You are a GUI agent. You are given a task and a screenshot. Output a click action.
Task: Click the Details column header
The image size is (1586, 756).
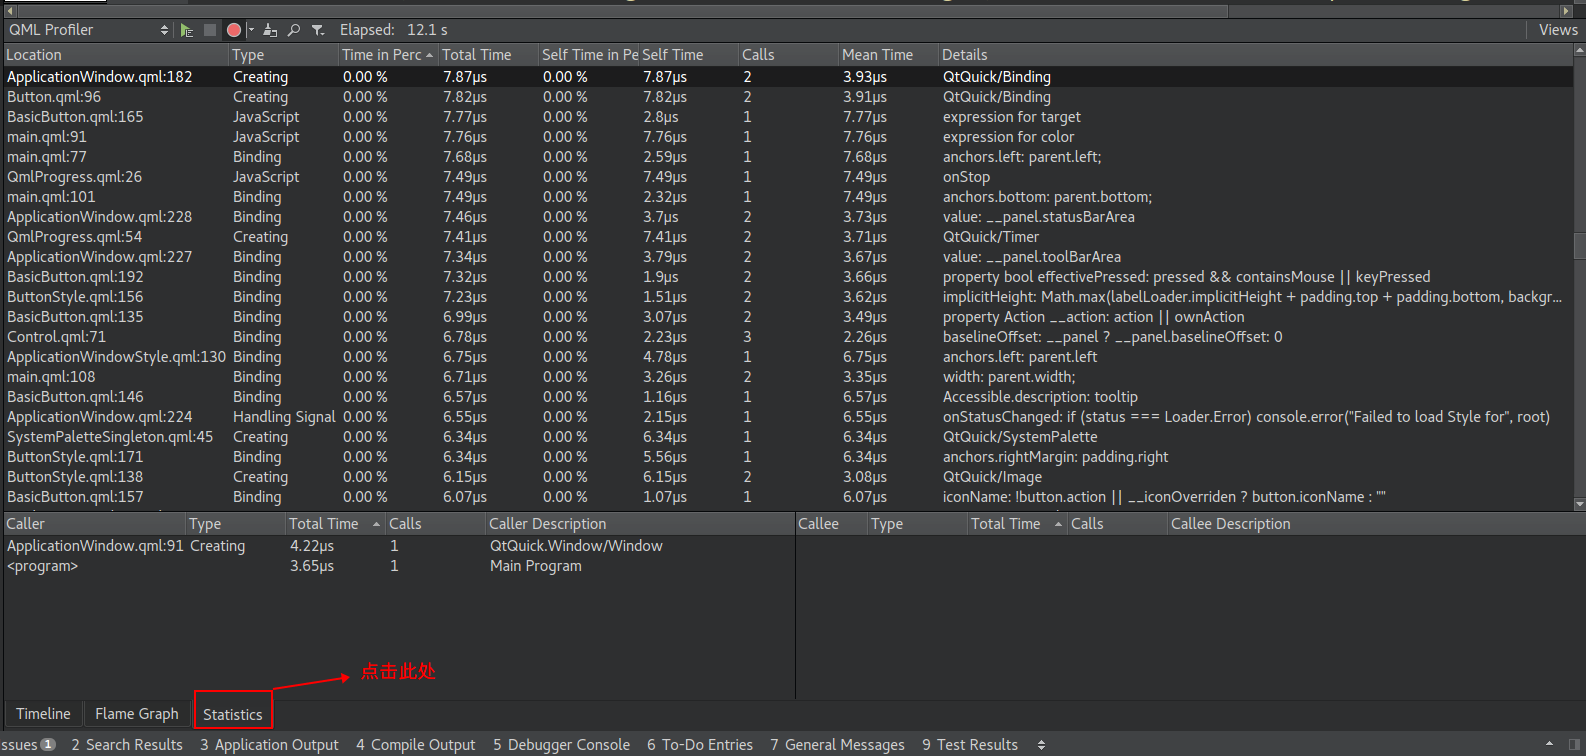[x=1255, y=55]
